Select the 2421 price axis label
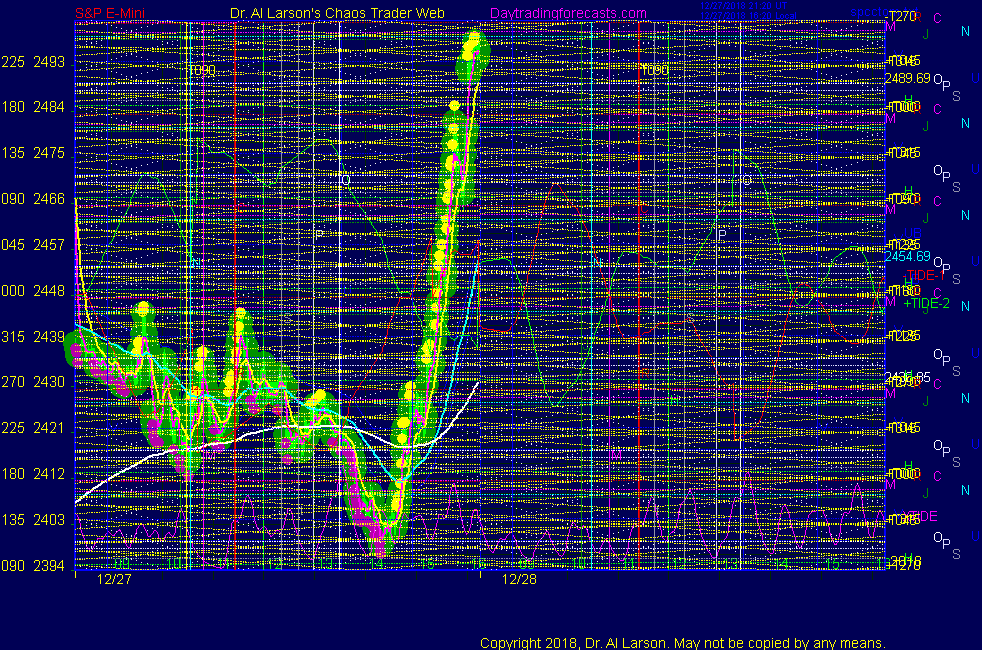The width and height of the screenshot is (982, 650). tap(49, 428)
